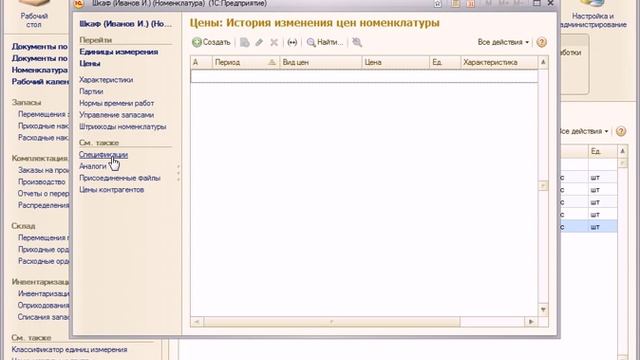Click the vertical scrollbar up arrow in Цены table

click(x=543, y=62)
